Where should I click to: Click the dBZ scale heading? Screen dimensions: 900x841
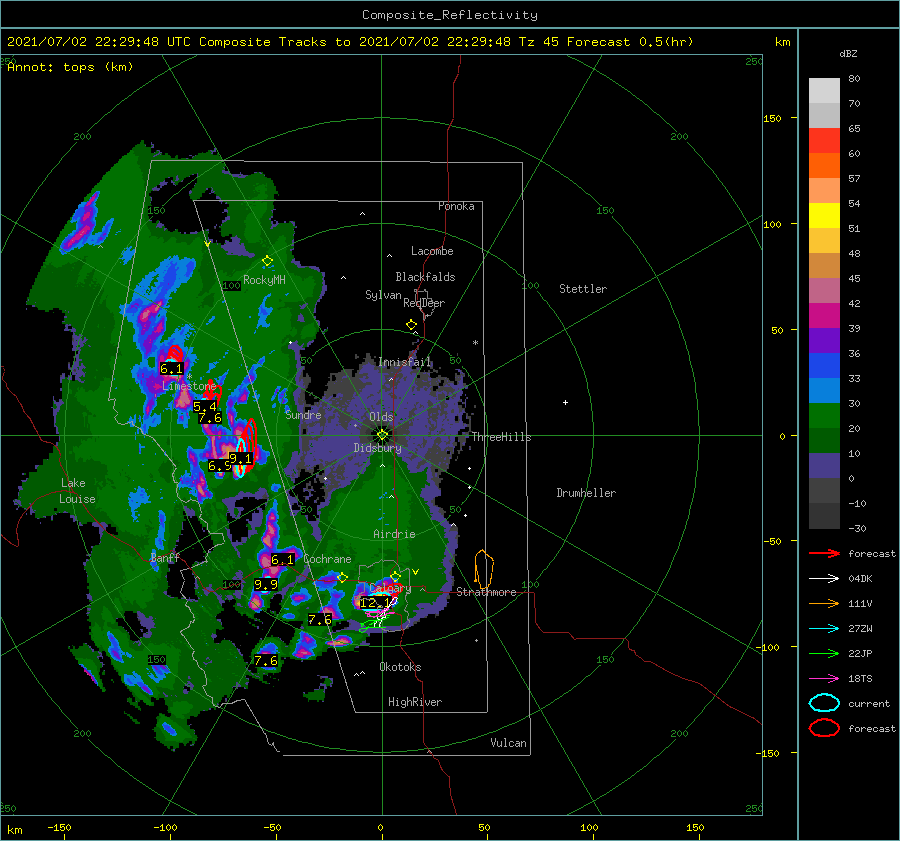point(848,53)
